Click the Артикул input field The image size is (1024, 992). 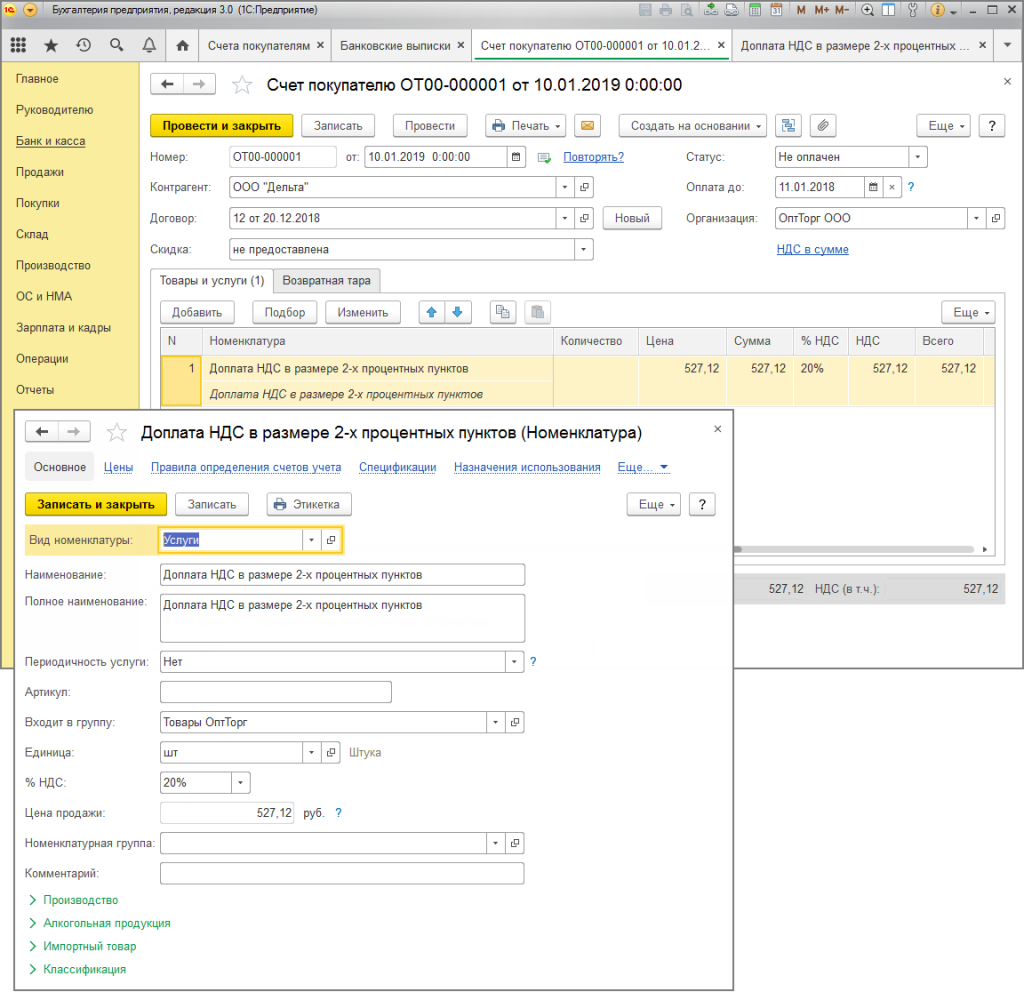pyautogui.click(x=276, y=692)
